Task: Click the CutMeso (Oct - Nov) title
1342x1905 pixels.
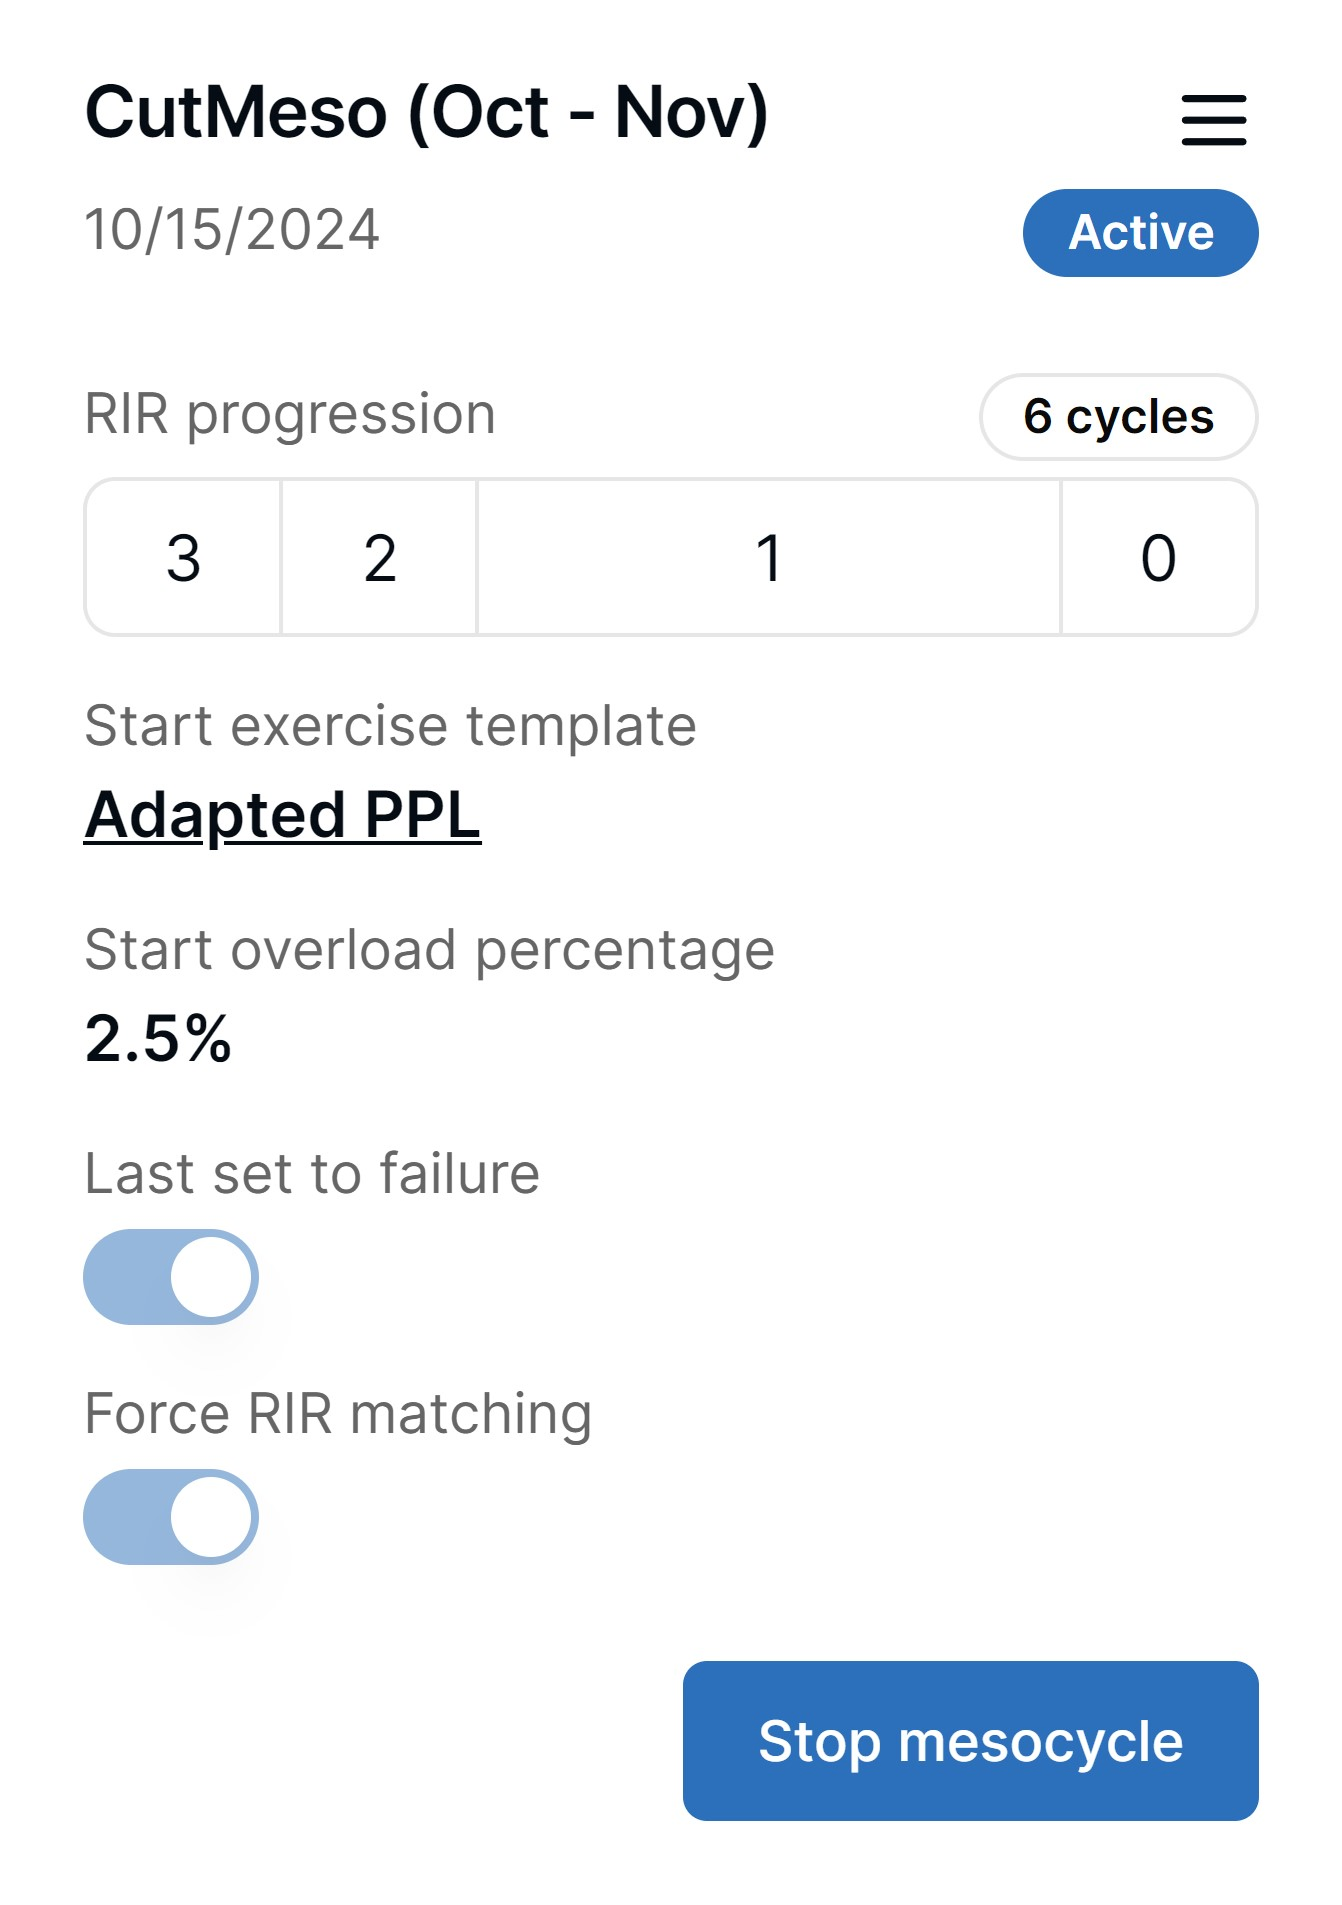Action: tap(427, 112)
